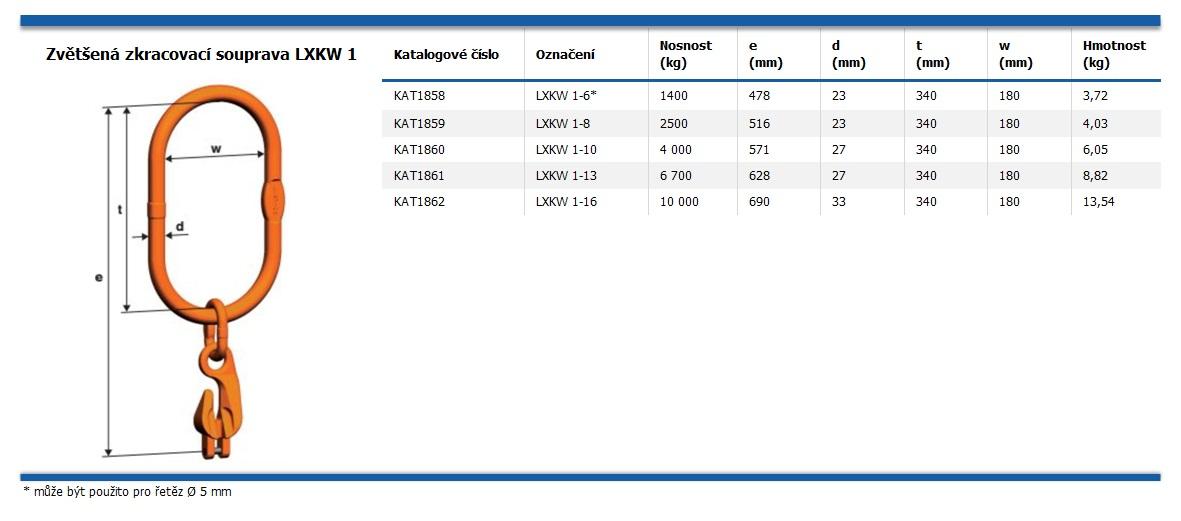Screen dimensions: 1181x521
Task: Select catalog number KAT1858
Action: pos(420,97)
